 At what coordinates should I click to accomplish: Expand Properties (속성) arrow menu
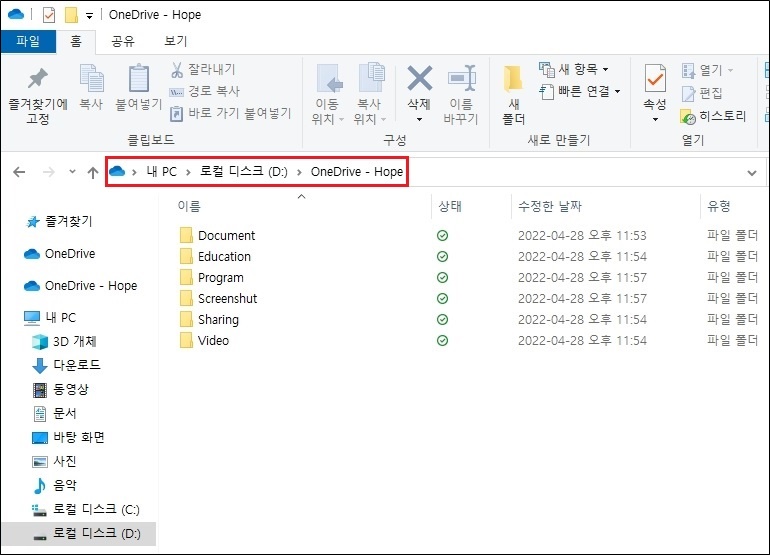coord(655,119)
